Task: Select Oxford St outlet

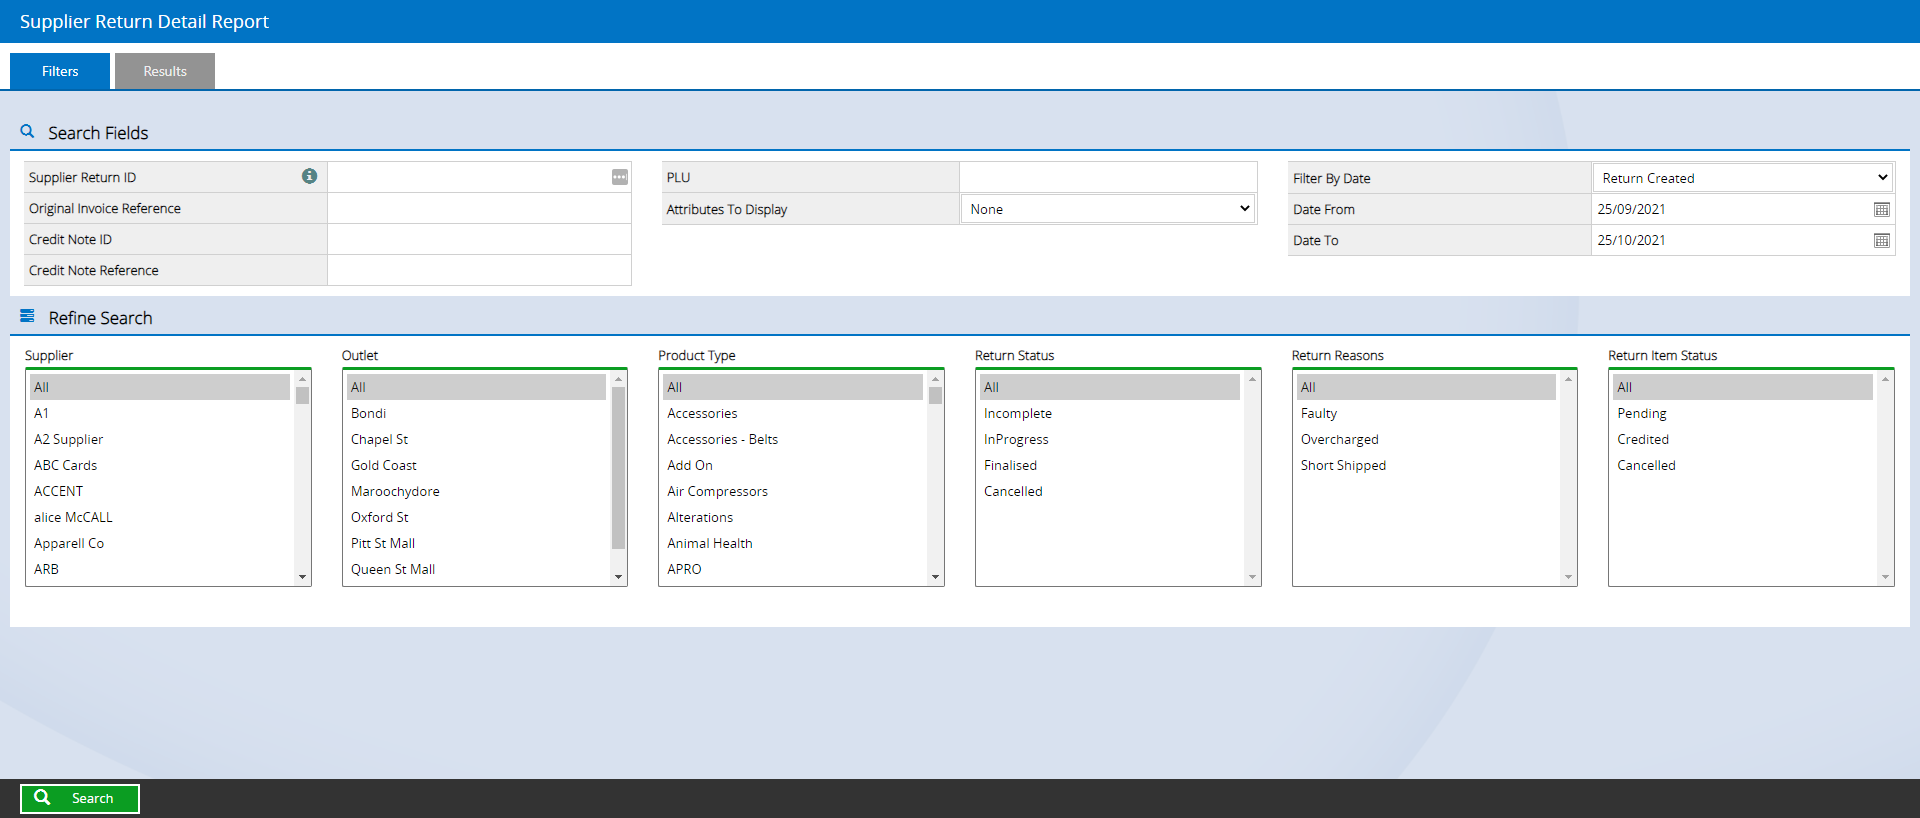Action: 476,517
